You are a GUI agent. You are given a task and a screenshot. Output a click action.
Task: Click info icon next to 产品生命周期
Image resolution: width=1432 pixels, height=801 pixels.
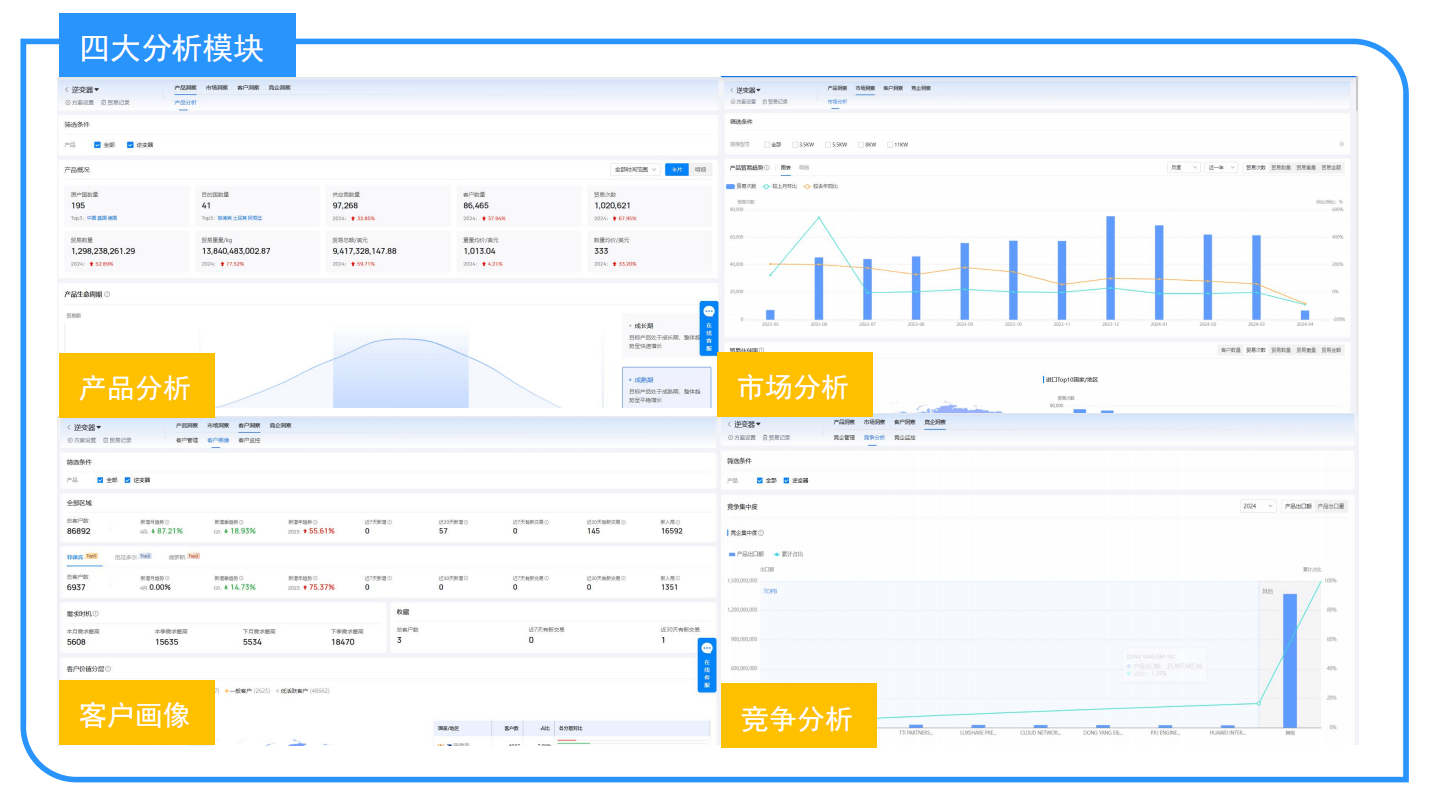coord(107,295)
